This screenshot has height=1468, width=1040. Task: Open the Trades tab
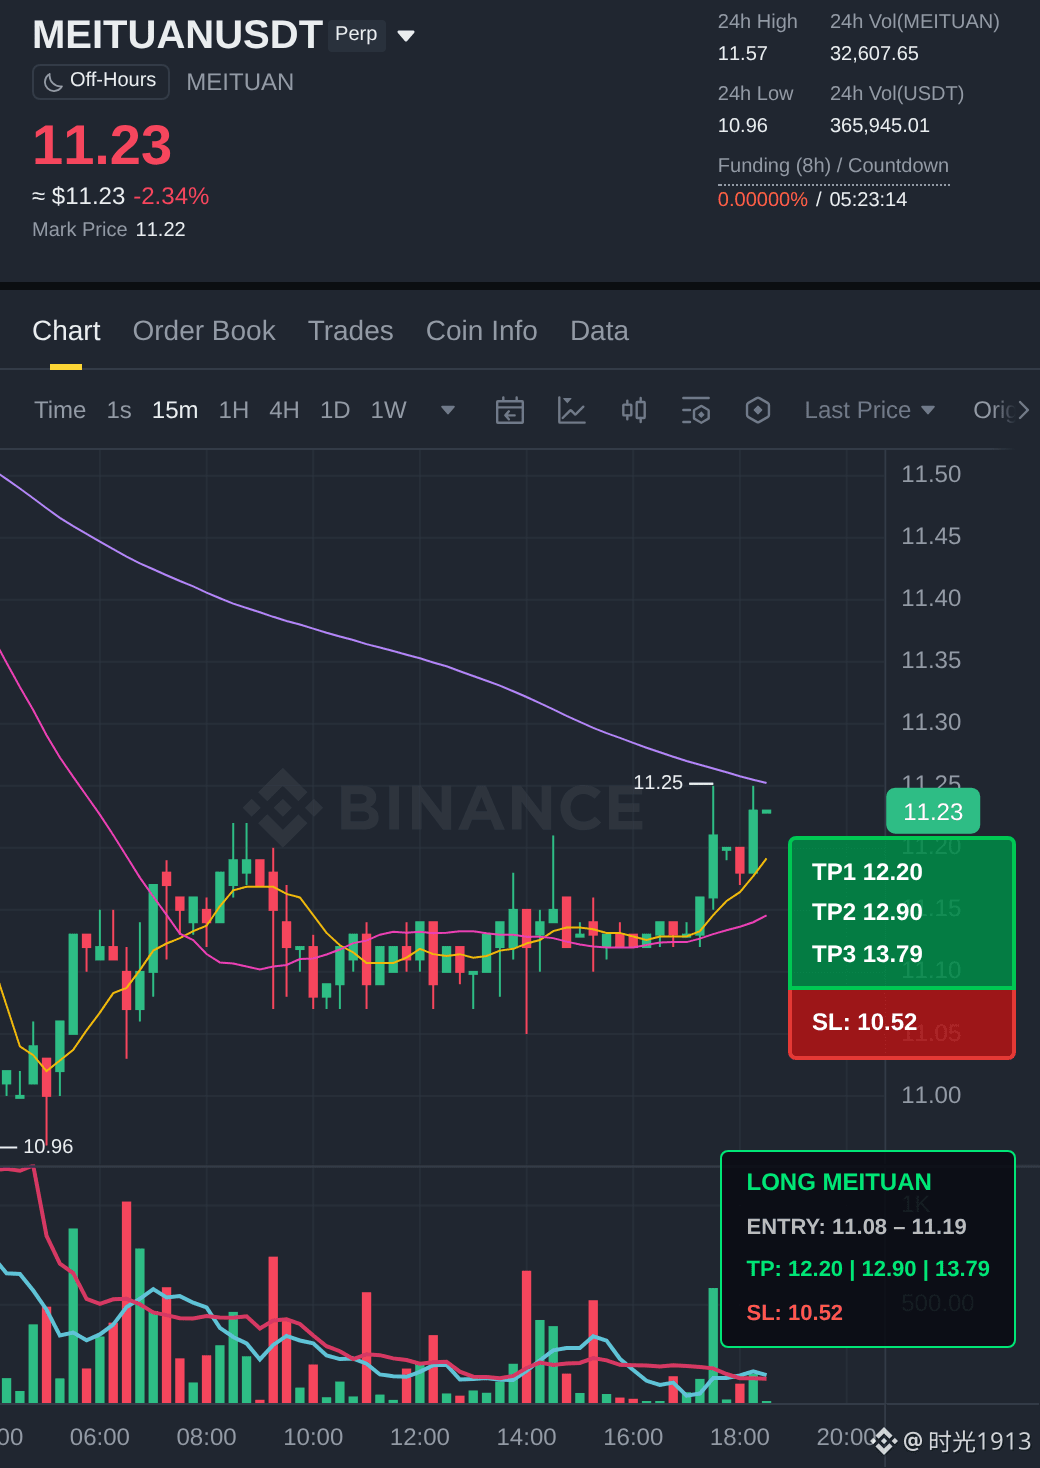pos(350,331)
